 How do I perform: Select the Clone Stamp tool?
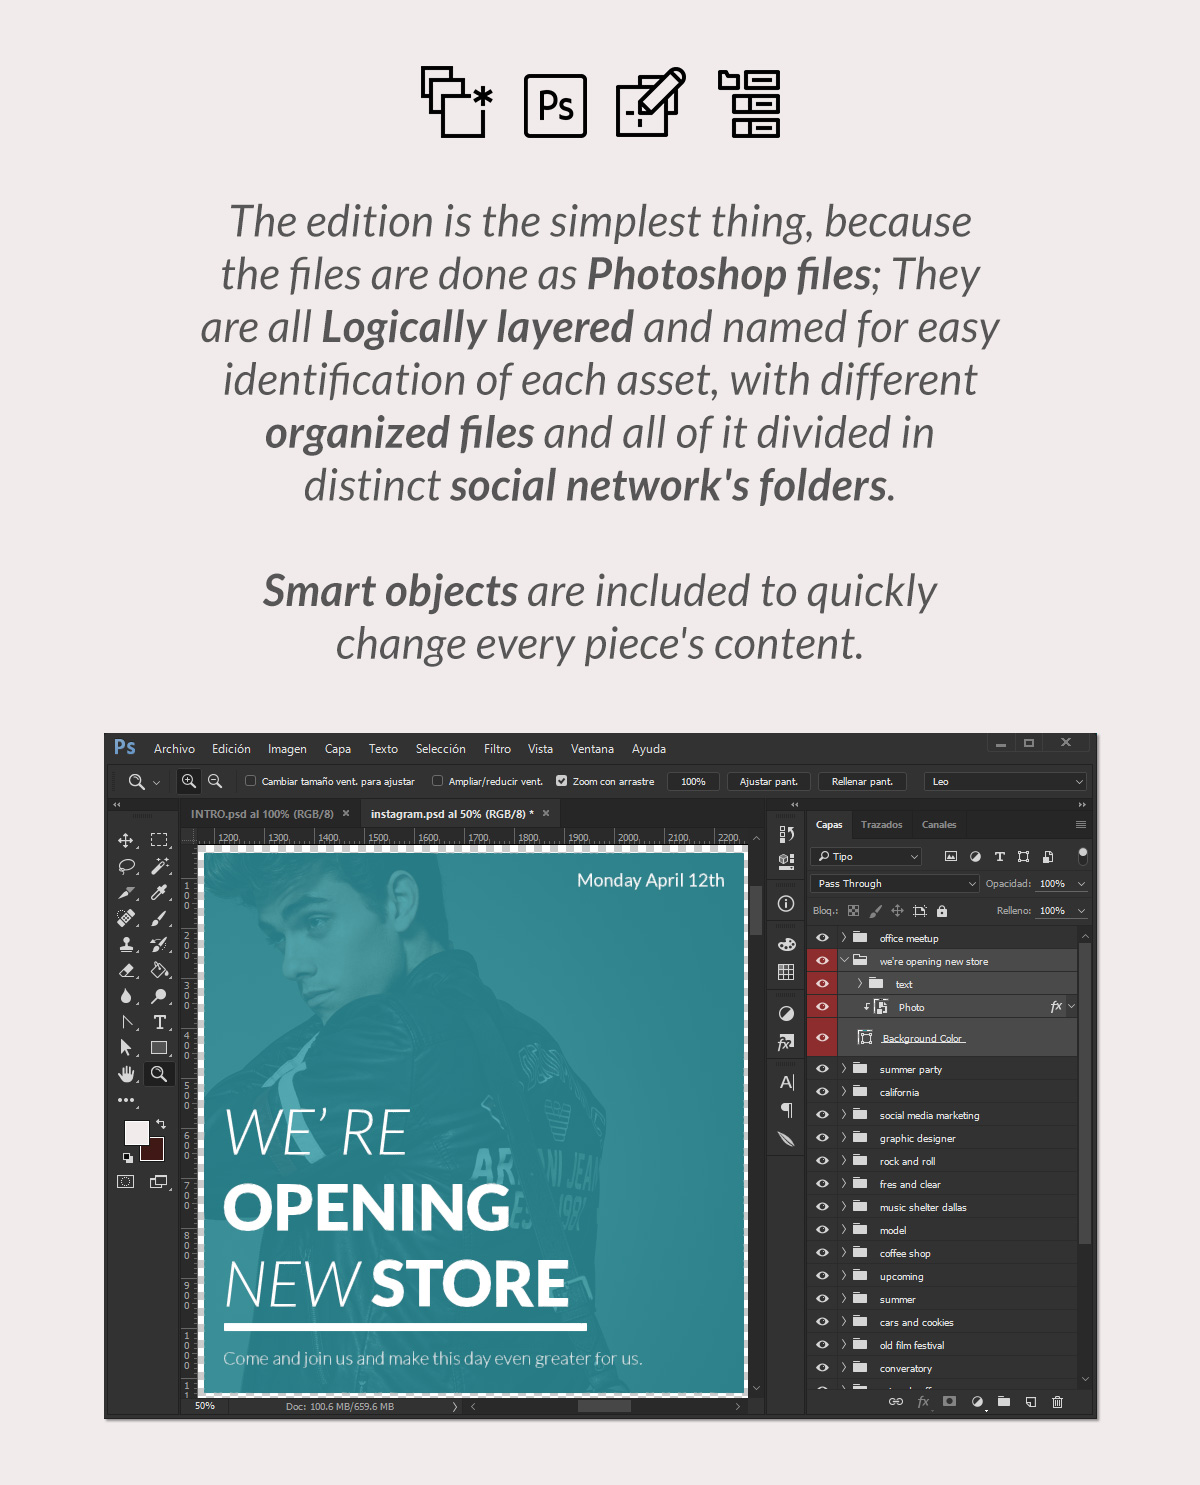pyautogui.click(x=126, y=944)
